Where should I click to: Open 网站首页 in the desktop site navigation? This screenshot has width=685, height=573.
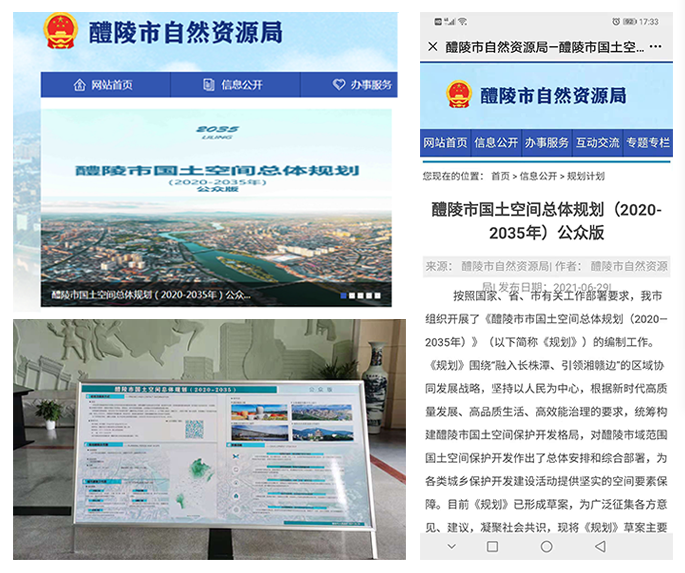tap(105, 84)
